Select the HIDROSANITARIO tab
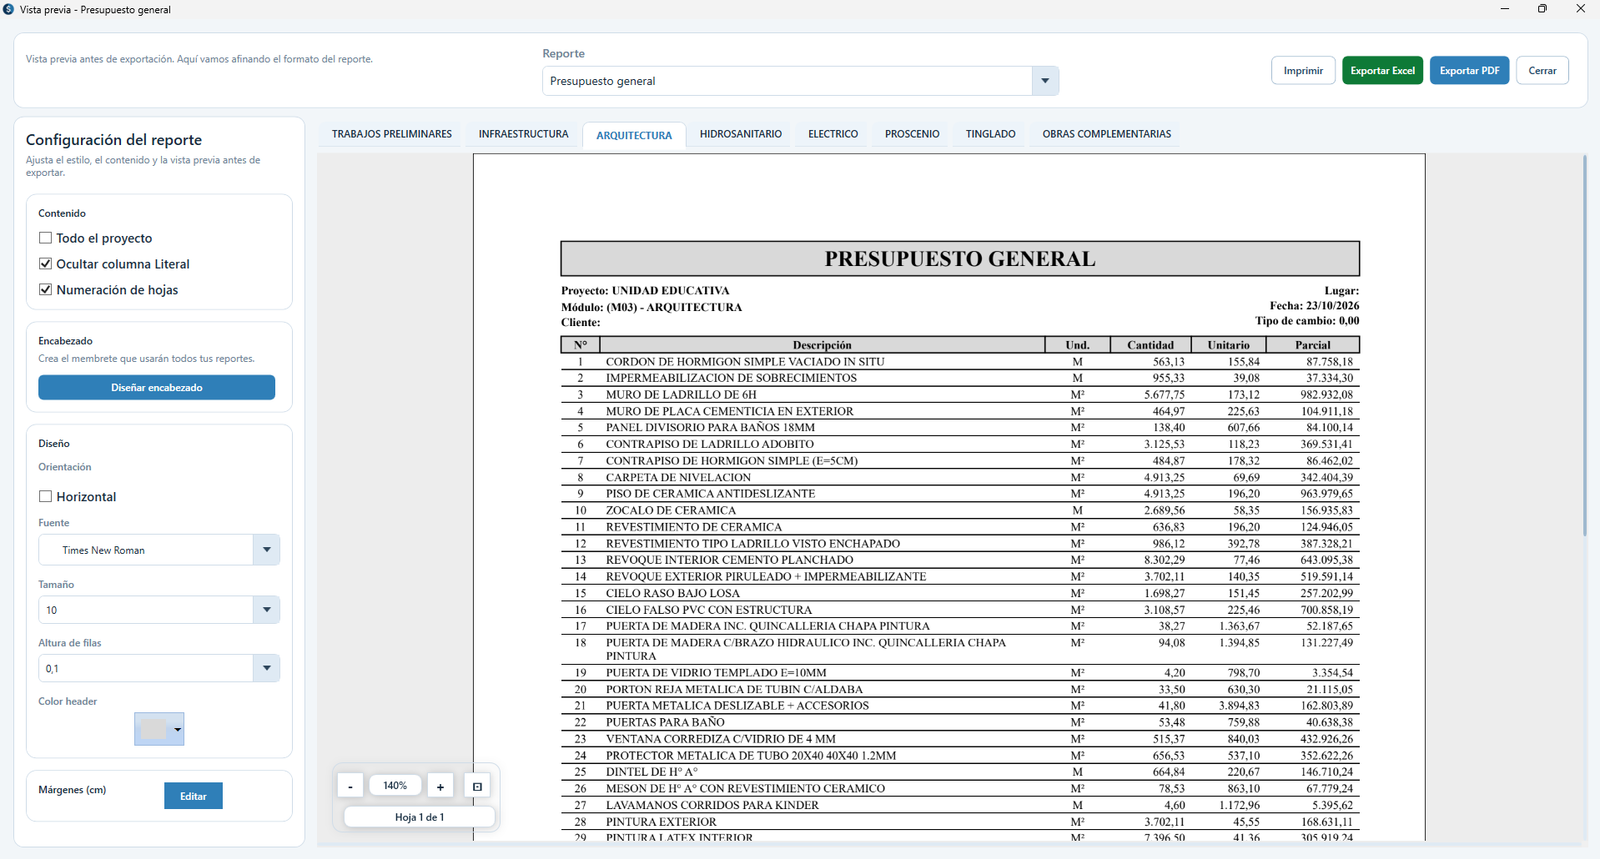This screenshot has width=1600, height=859. [x=741, y=134]
